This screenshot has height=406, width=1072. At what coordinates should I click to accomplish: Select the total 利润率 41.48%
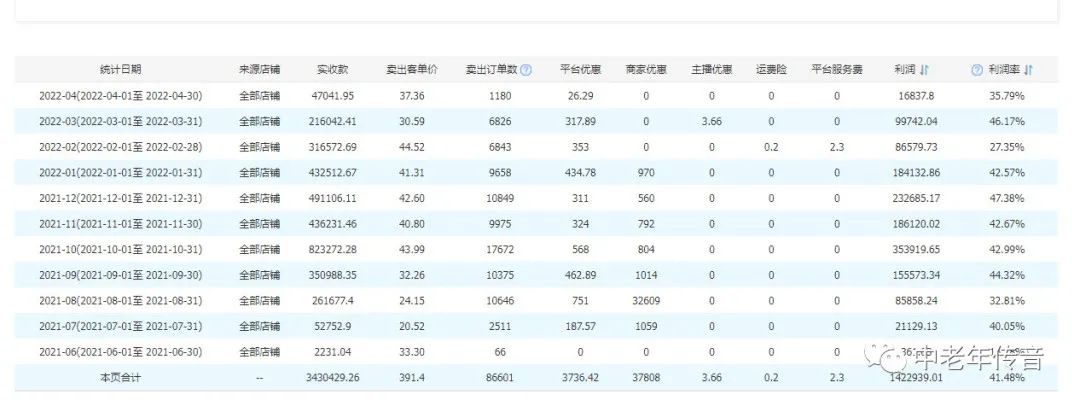pos(1007,377)
